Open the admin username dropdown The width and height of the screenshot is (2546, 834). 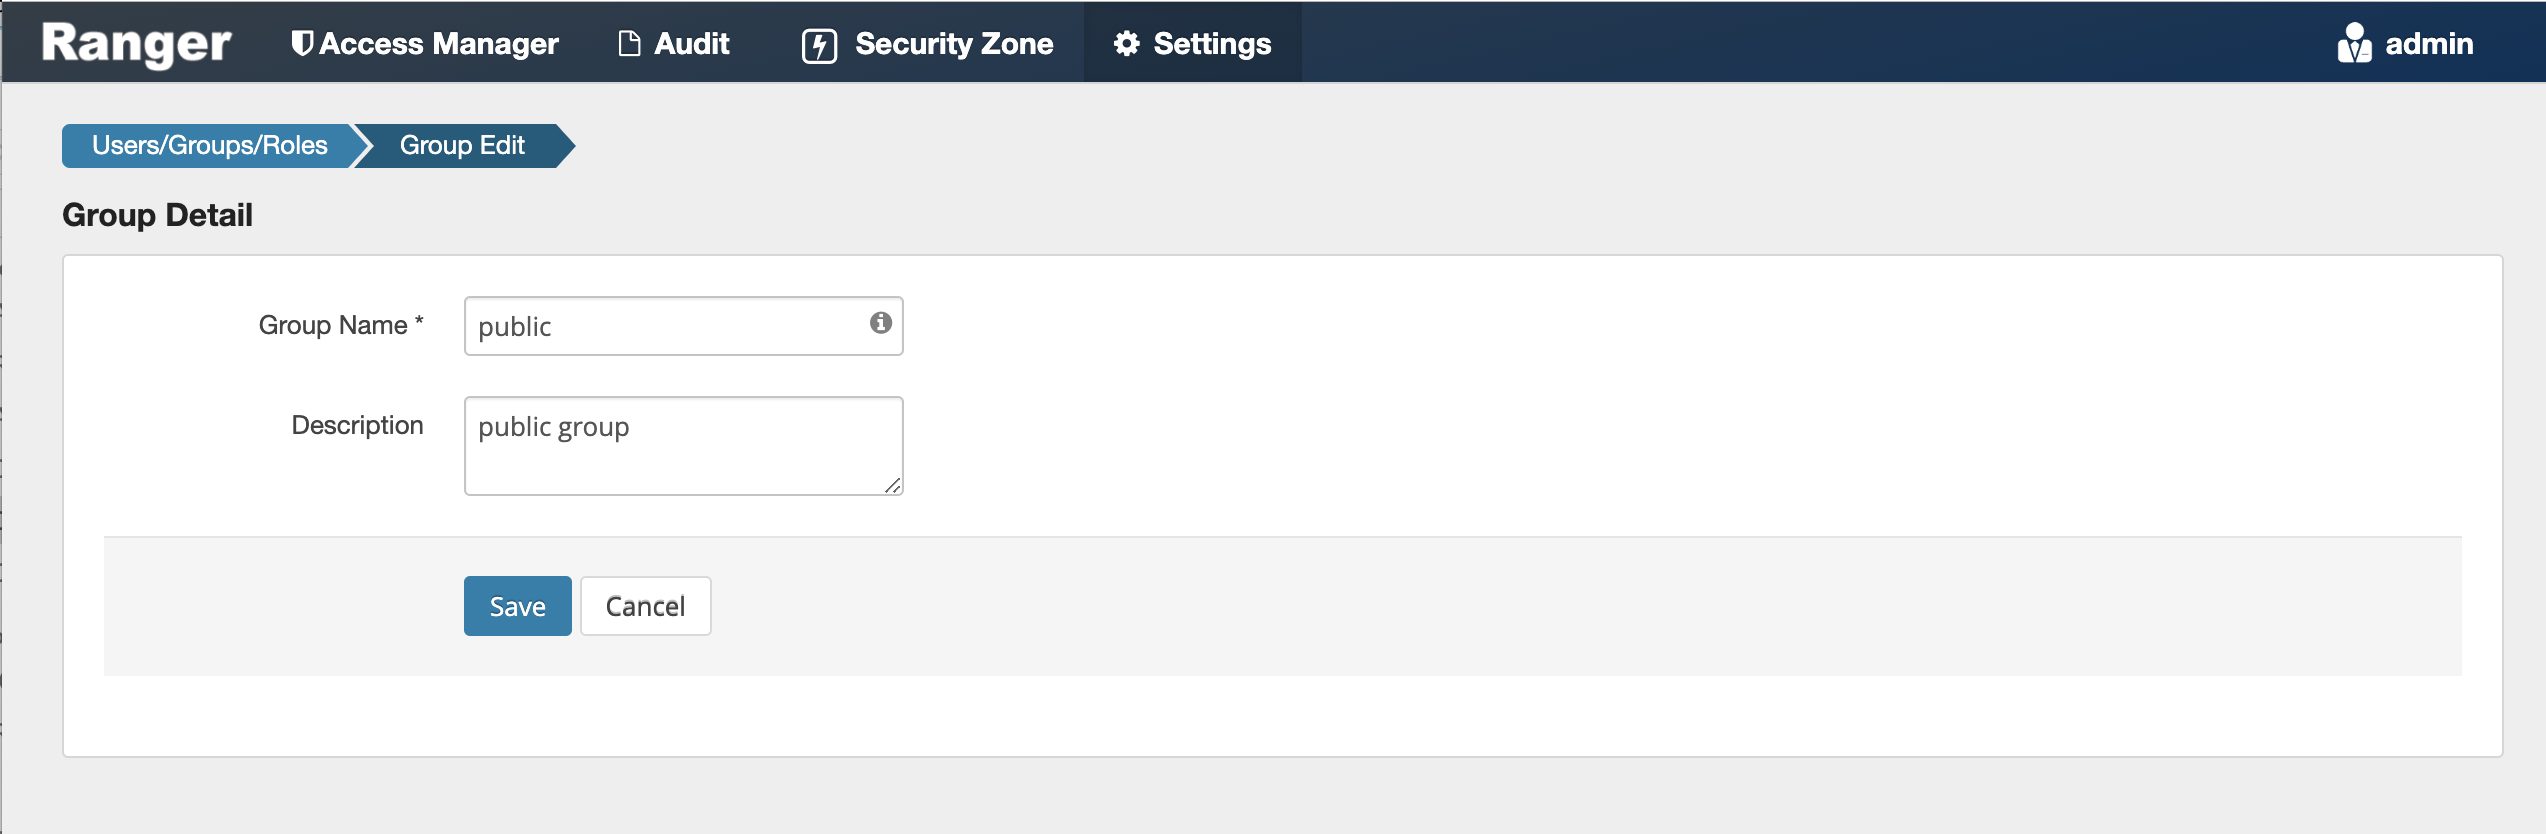tap(2429, 44)
